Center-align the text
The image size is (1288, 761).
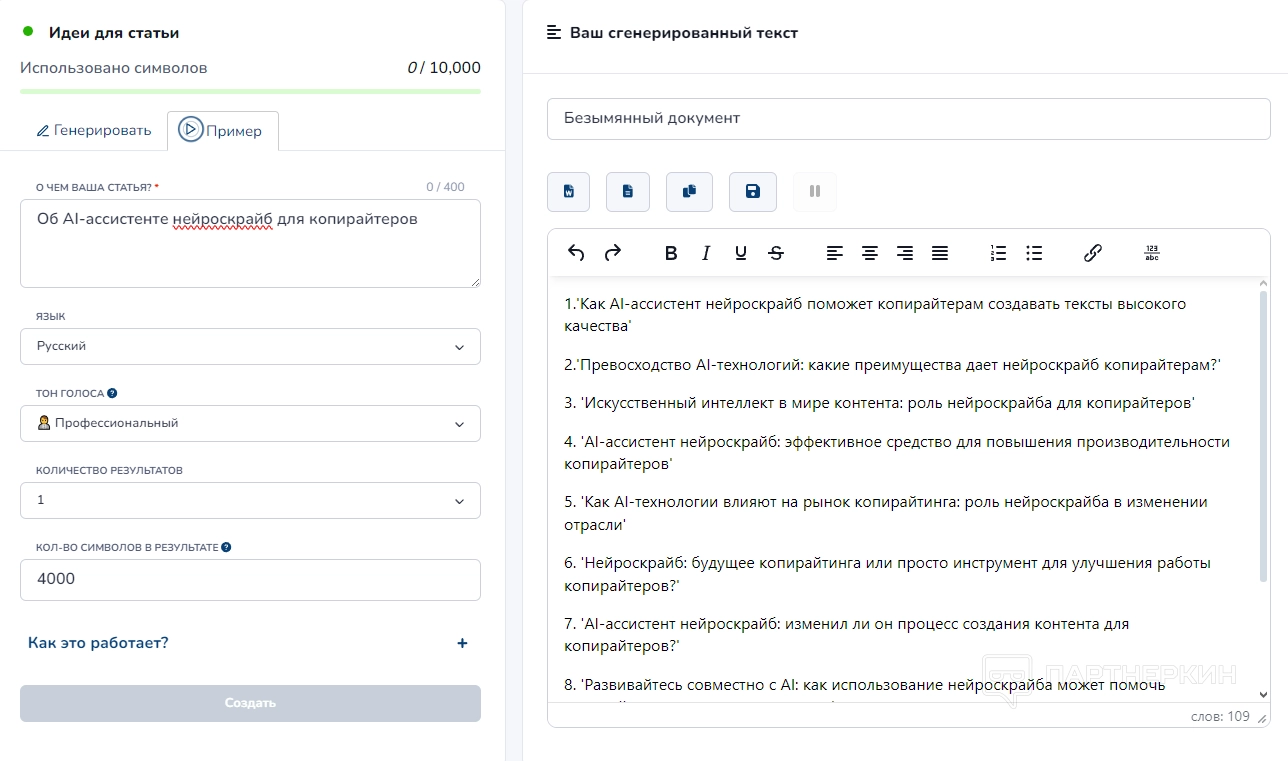click(x=870, y=253)
